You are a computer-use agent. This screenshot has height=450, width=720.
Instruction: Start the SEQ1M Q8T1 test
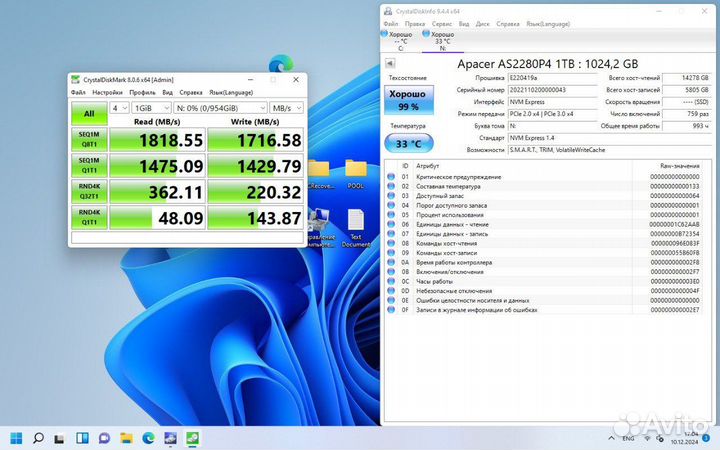(89, 139)
